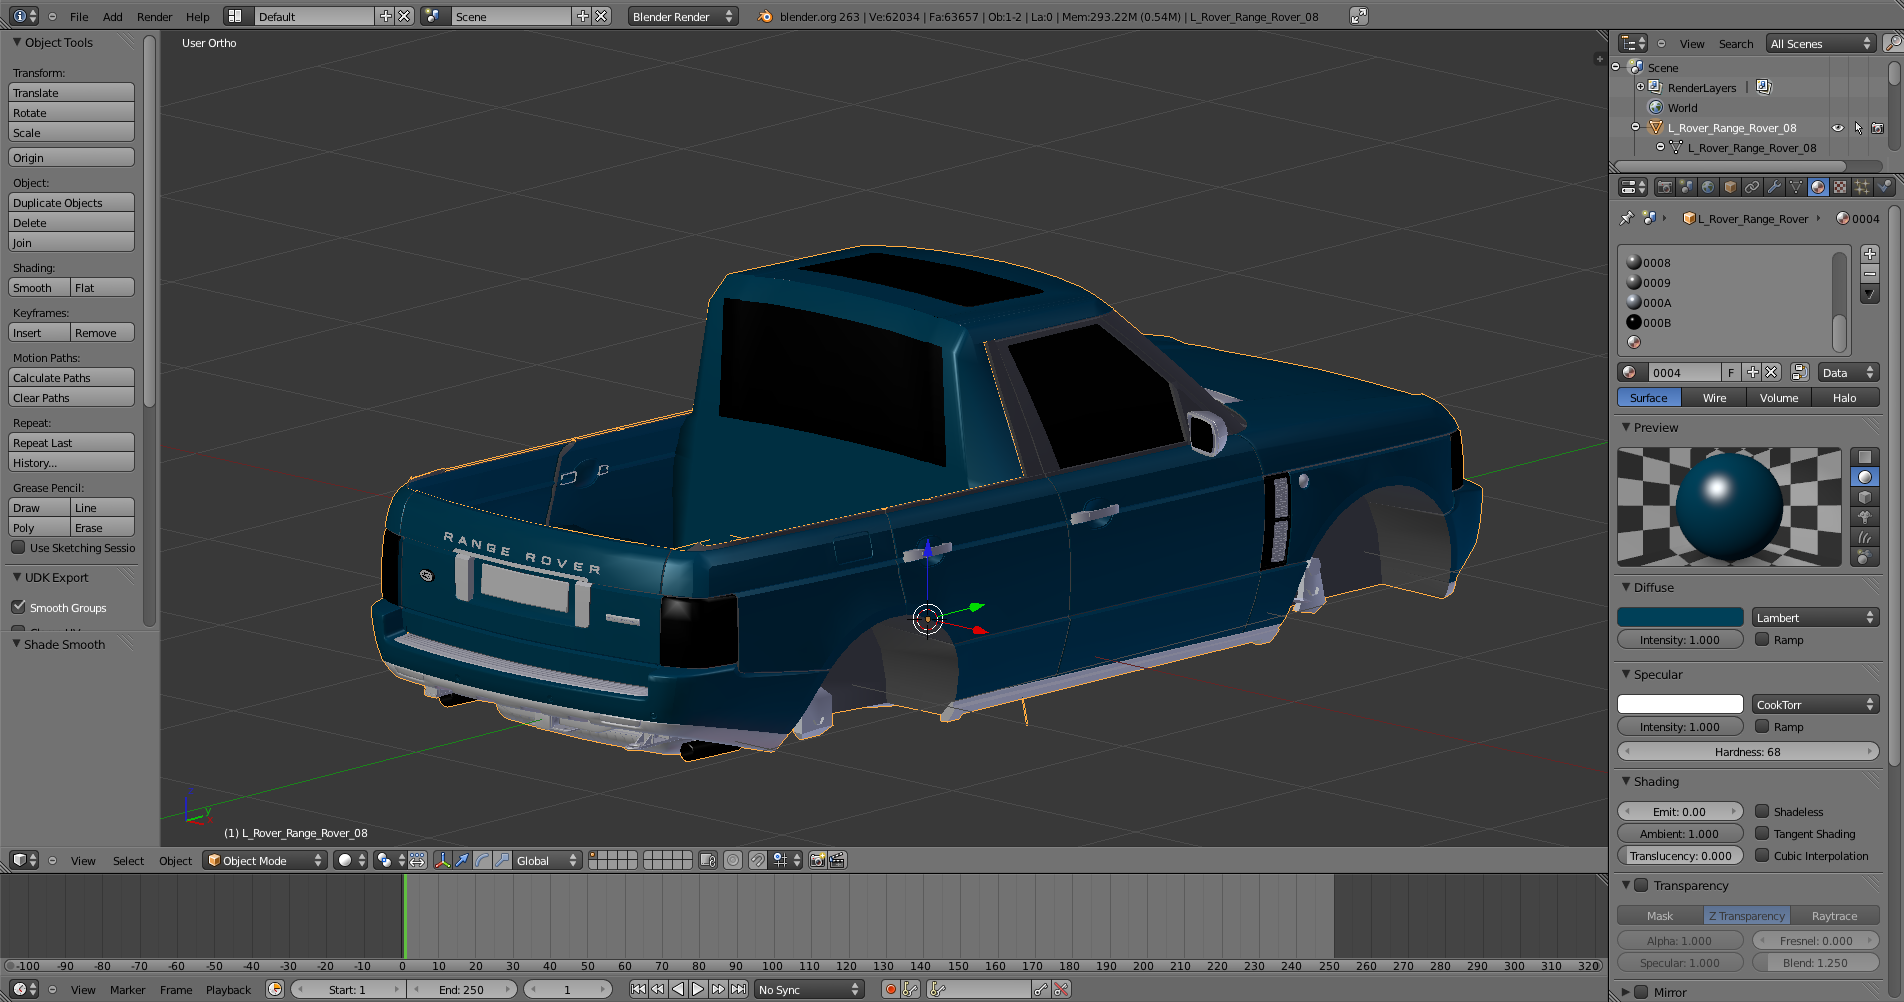Screen dimensions: 1904x1002
Task: Enable Cubic Interpolation checkbox
Action: click(1762, 855)
